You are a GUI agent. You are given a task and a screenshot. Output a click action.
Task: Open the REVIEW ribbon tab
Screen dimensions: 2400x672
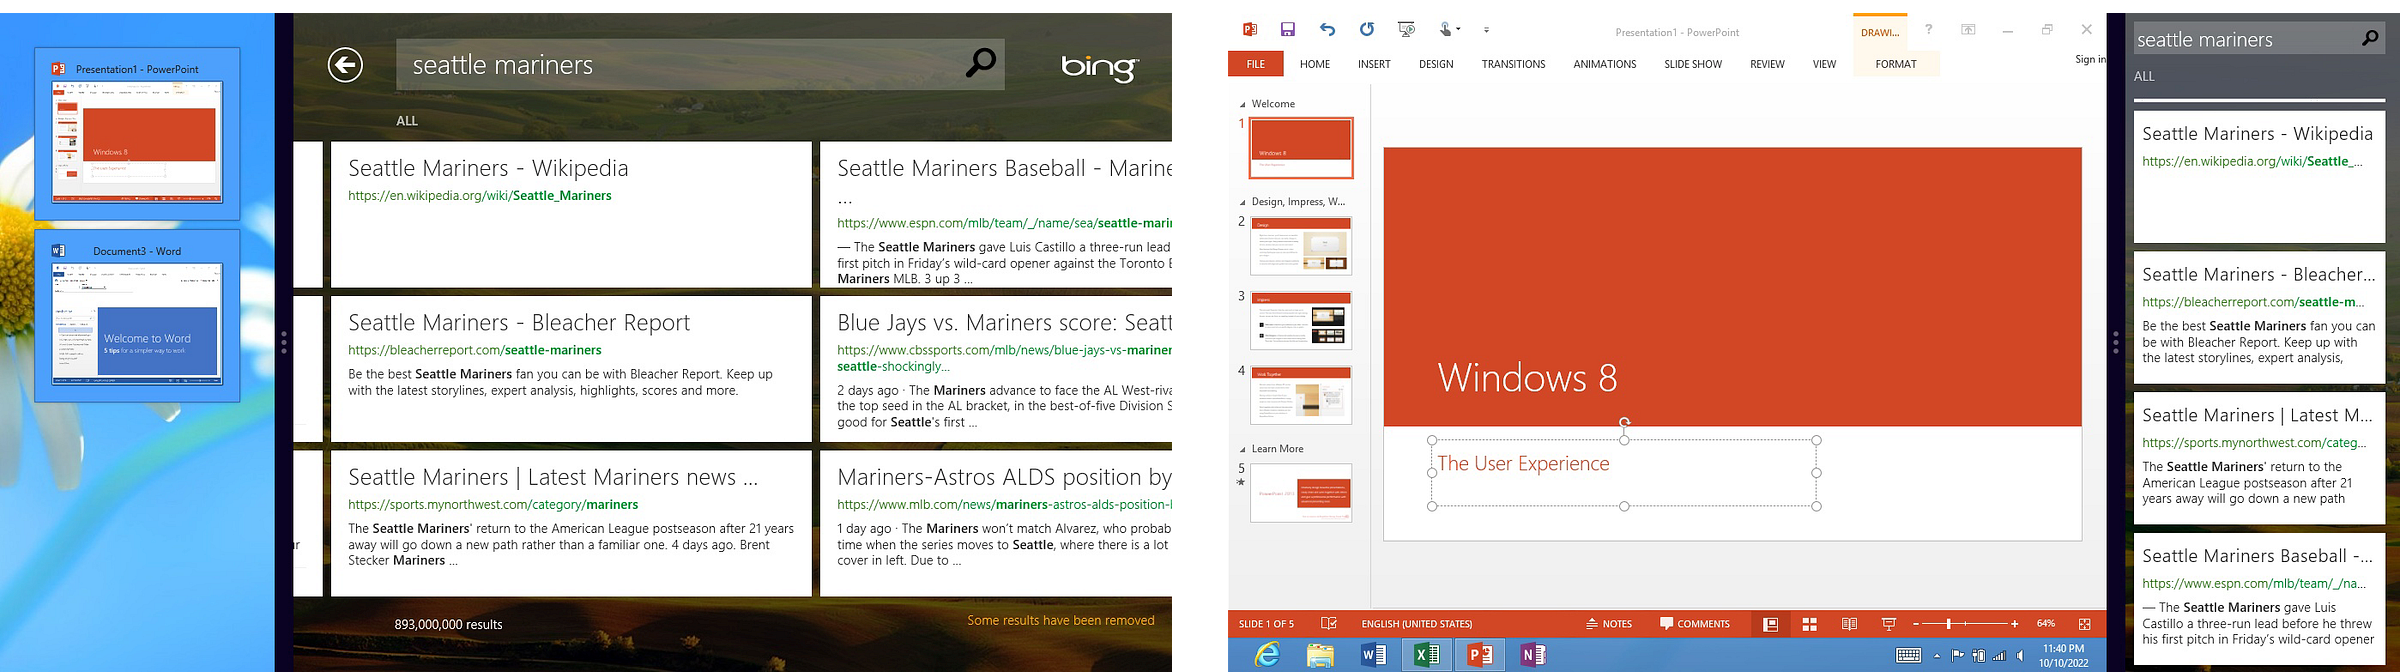click(x=1767, y=64)
